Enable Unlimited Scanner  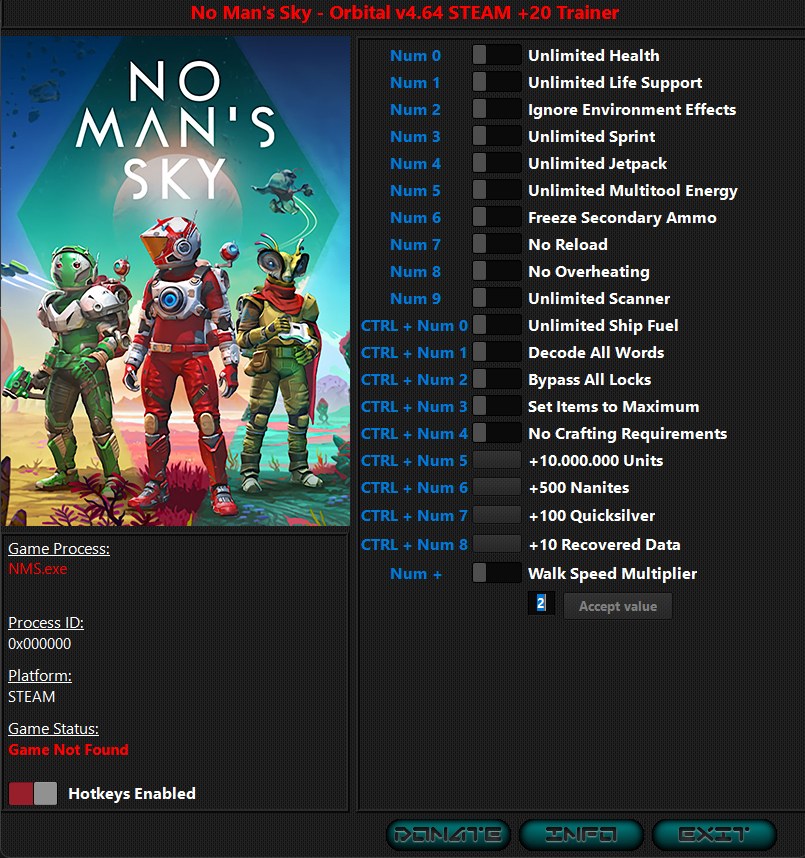496,298
